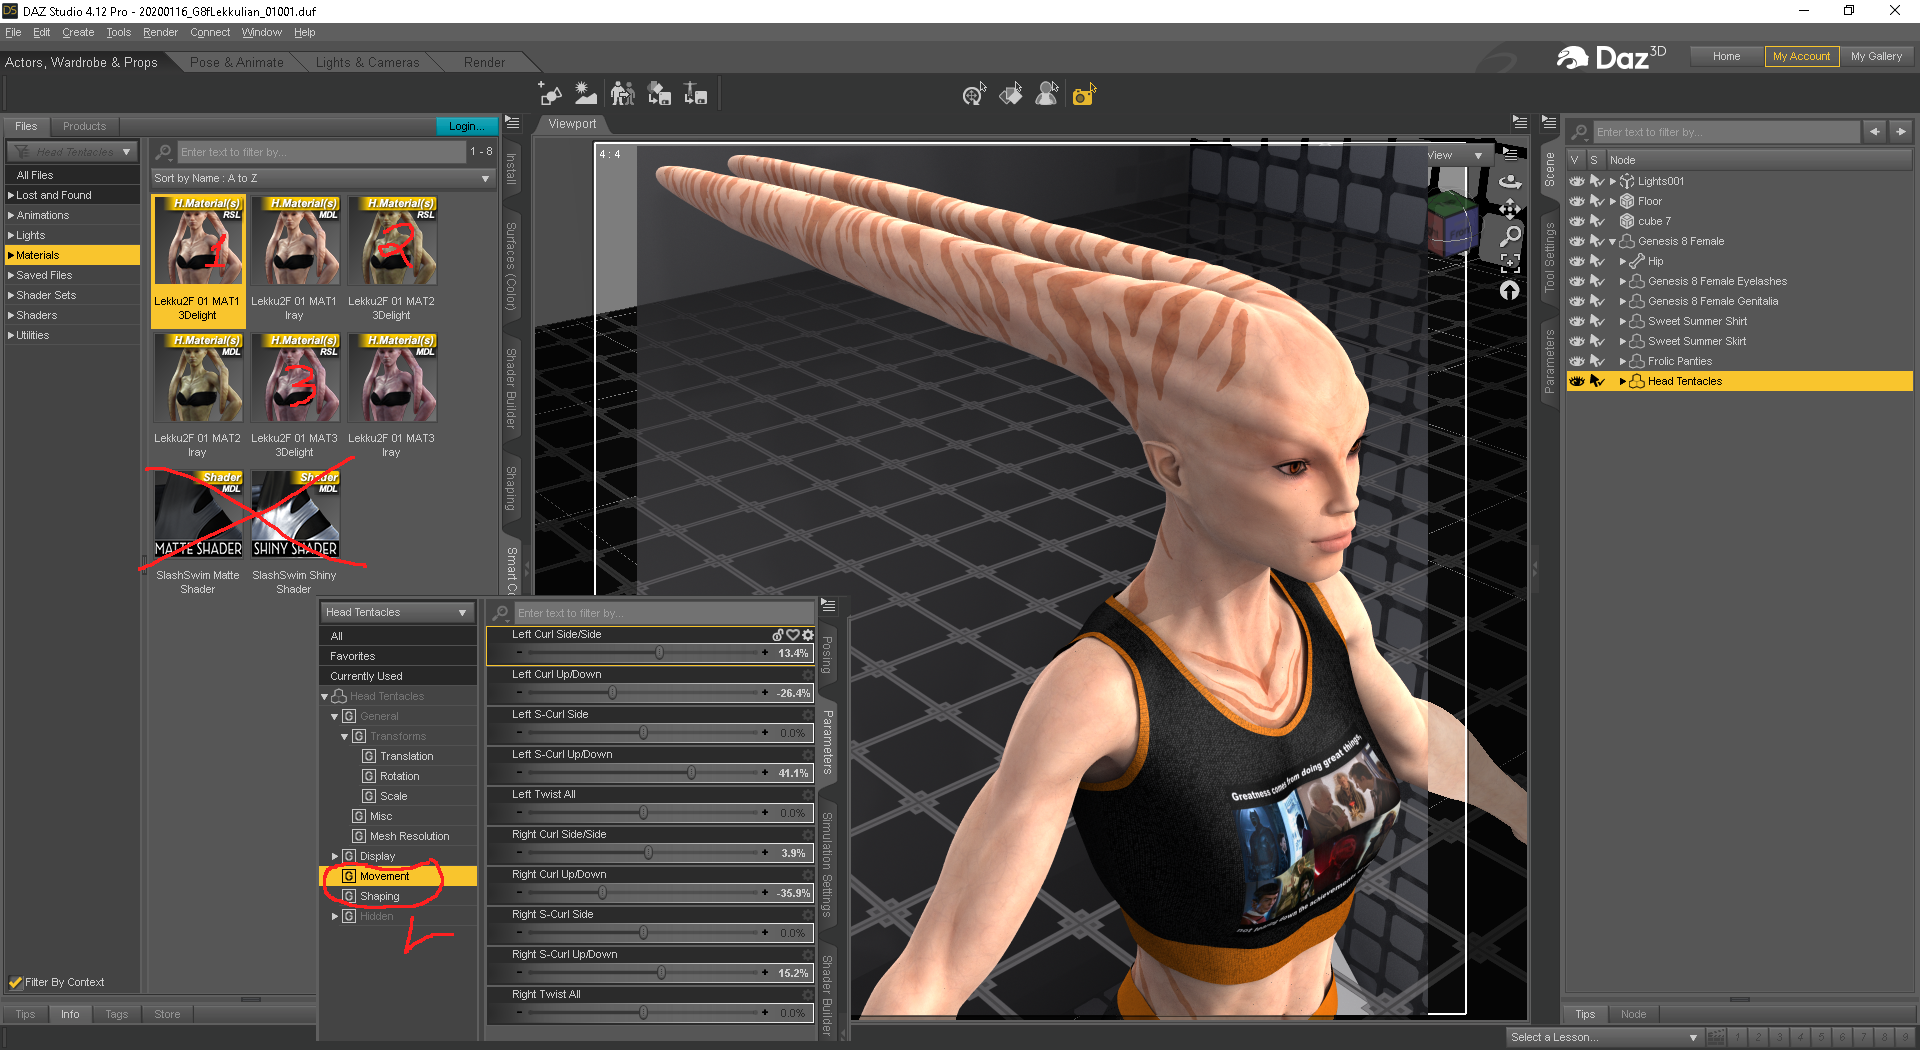Open the Render menu
Viewport: 1920px width, 1050px height.
160,32
